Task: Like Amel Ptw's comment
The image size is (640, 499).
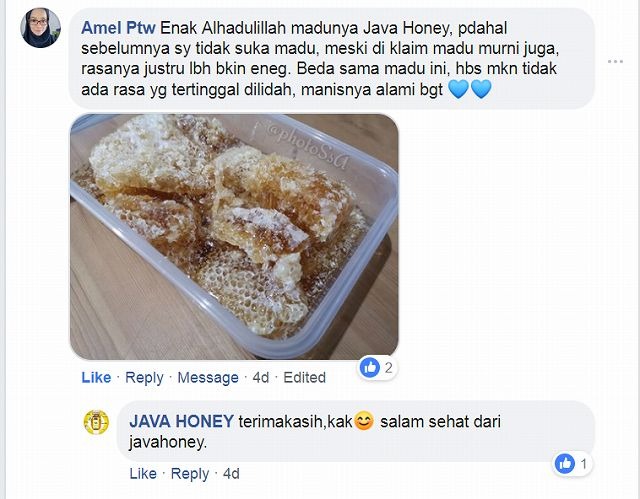Action: pyautogui.click(x=96, y=377)
